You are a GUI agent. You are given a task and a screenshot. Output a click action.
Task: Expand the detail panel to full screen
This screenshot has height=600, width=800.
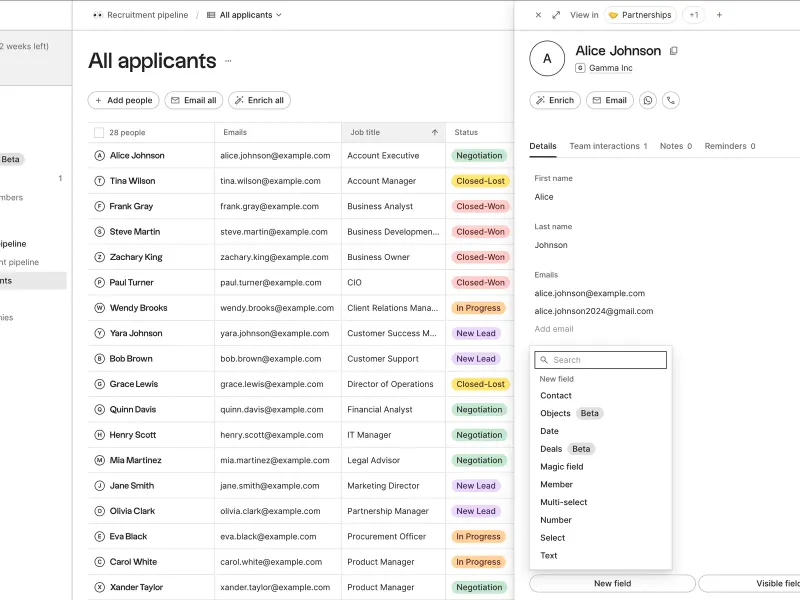pyautogui.click(x=556, y=15)
